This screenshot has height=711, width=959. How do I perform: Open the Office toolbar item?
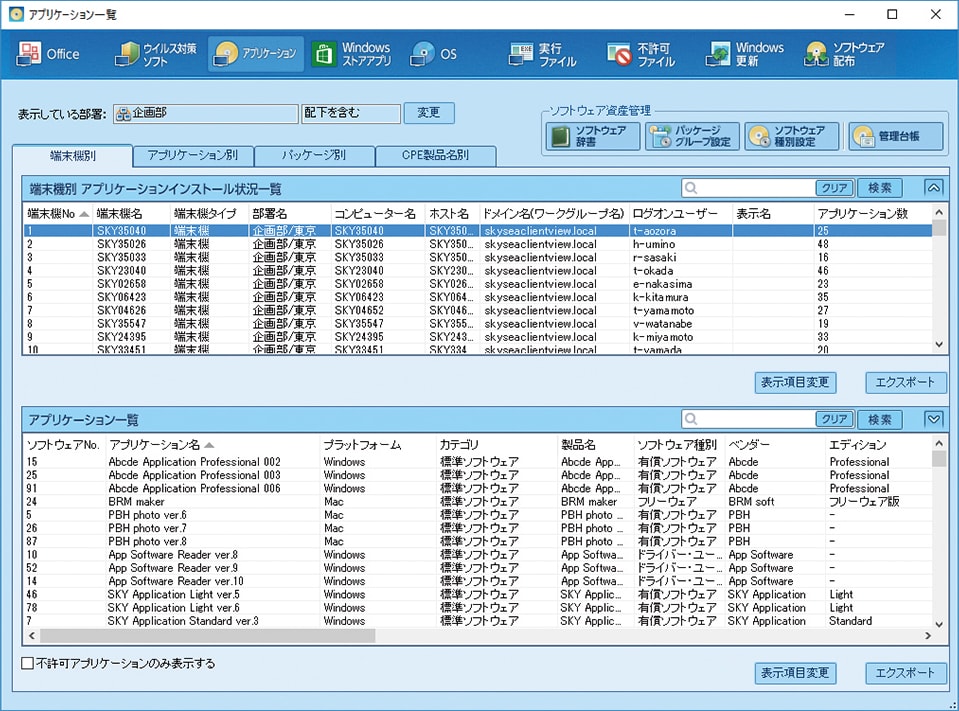48,54
